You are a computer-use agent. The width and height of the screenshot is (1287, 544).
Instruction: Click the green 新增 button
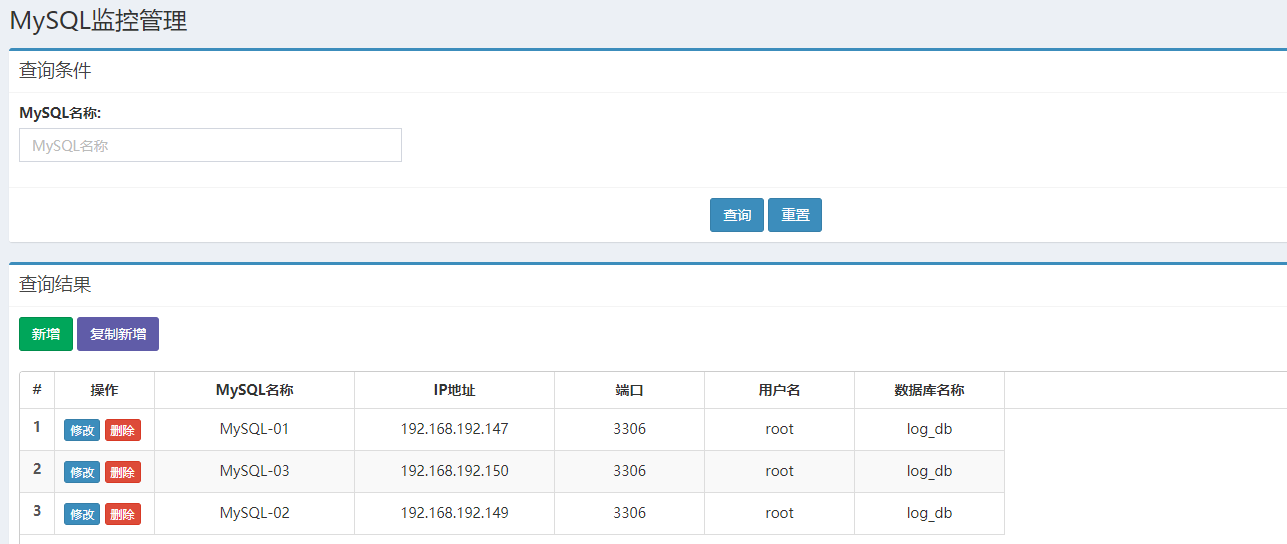[46, 334]
